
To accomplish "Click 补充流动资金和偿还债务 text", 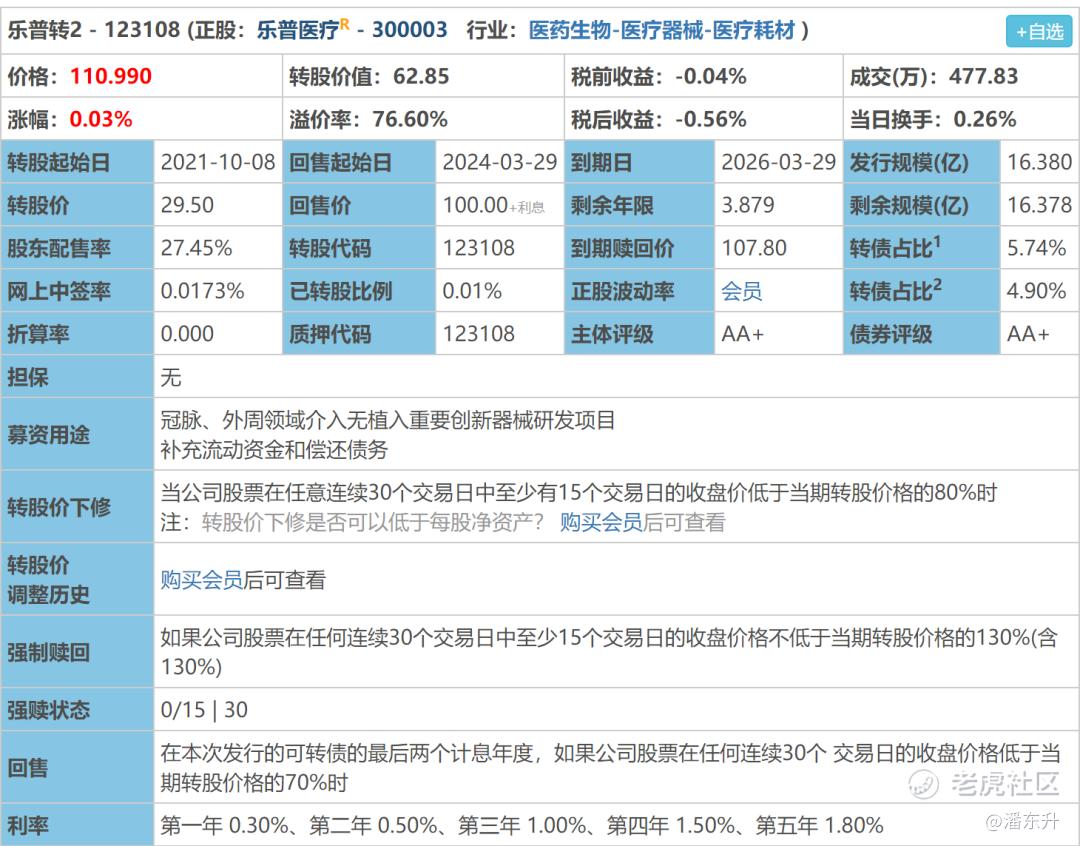I will [274, 450].
